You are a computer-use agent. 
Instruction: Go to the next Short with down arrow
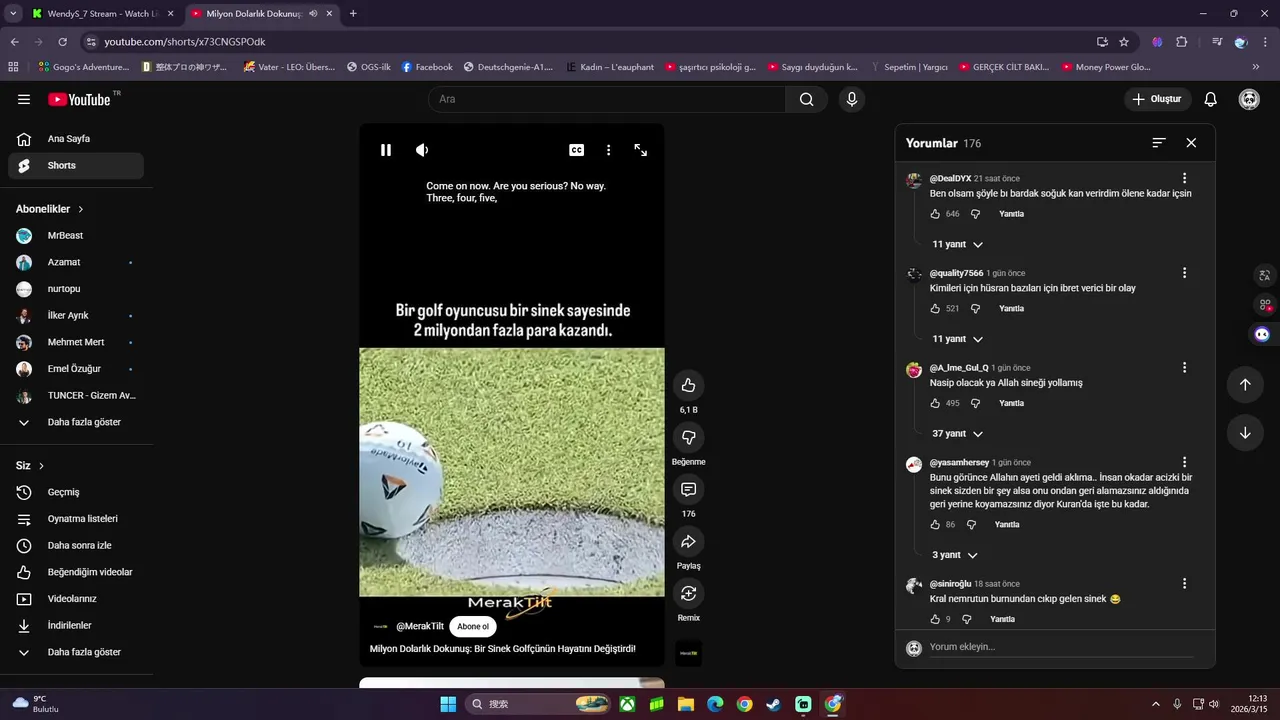[x=1245, y=433]
